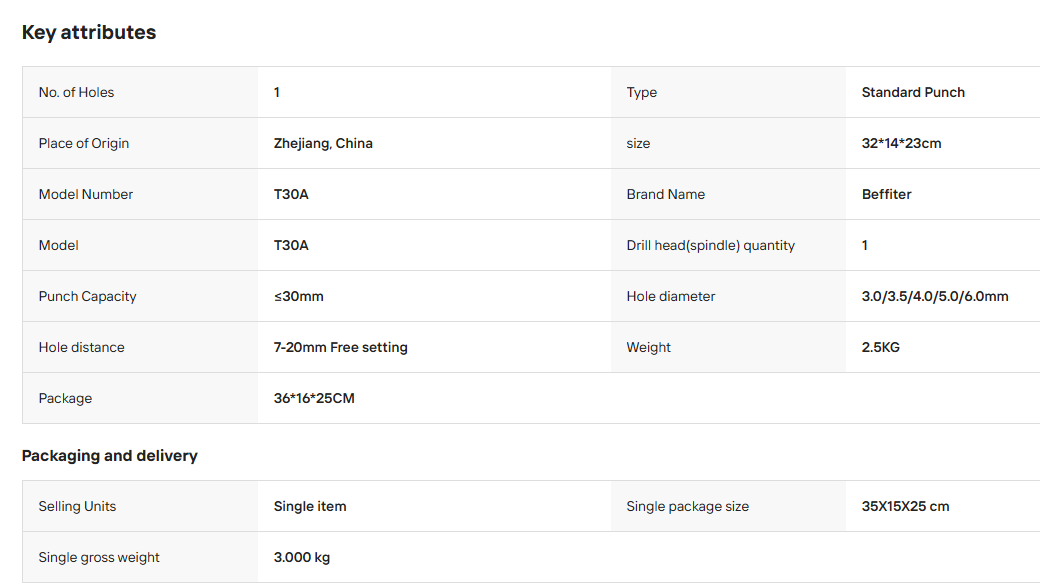Select the '32*14*23cm' size value
The height and width of the screenshot is (587, 1040).
click(901, 143)
